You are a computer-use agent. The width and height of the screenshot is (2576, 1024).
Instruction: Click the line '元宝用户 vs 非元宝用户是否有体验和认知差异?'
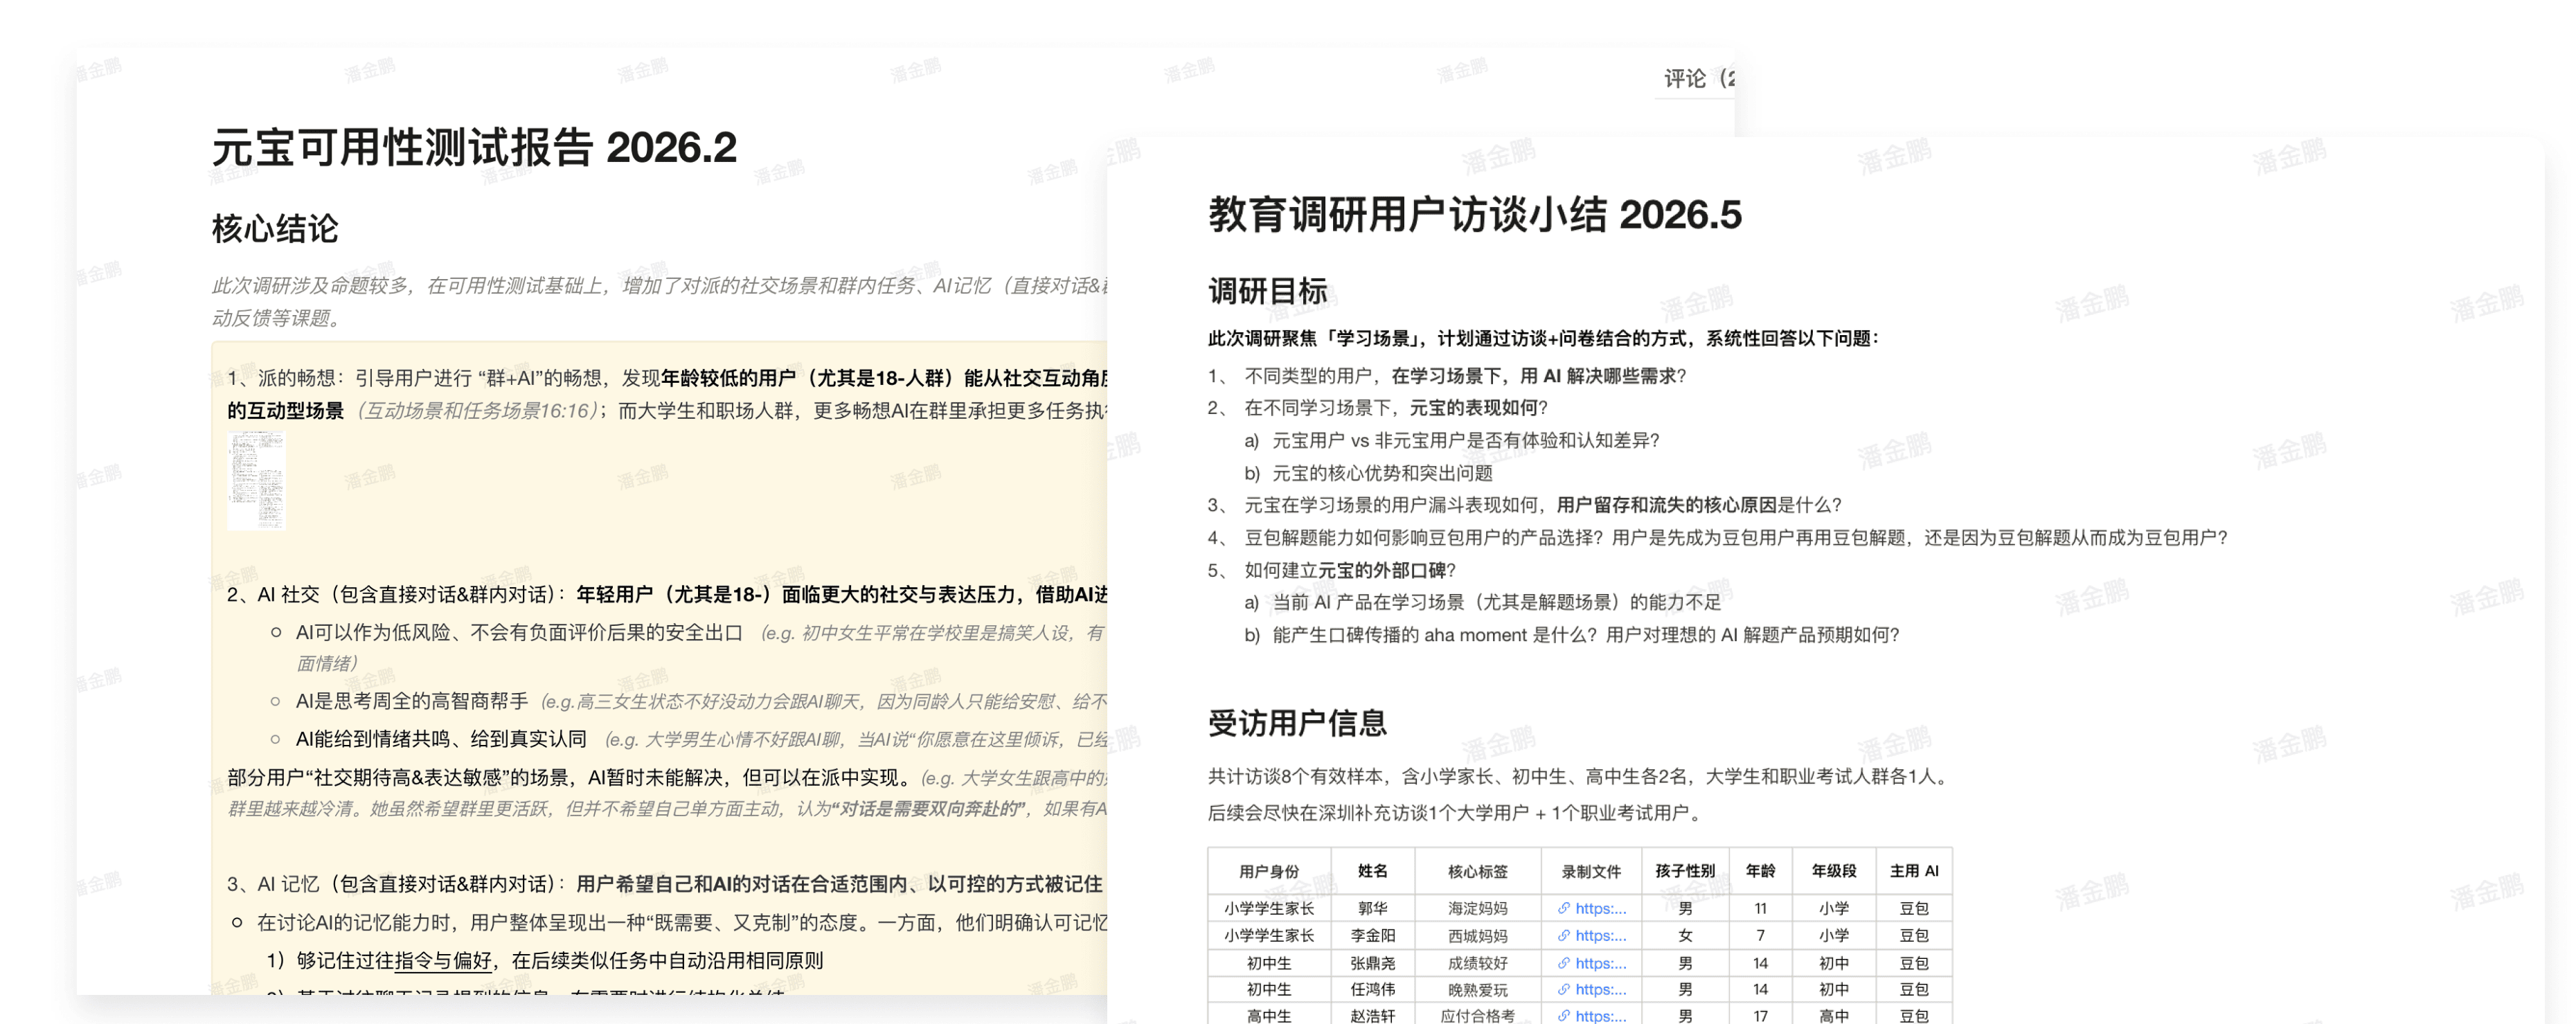[x=1466, y=440]
